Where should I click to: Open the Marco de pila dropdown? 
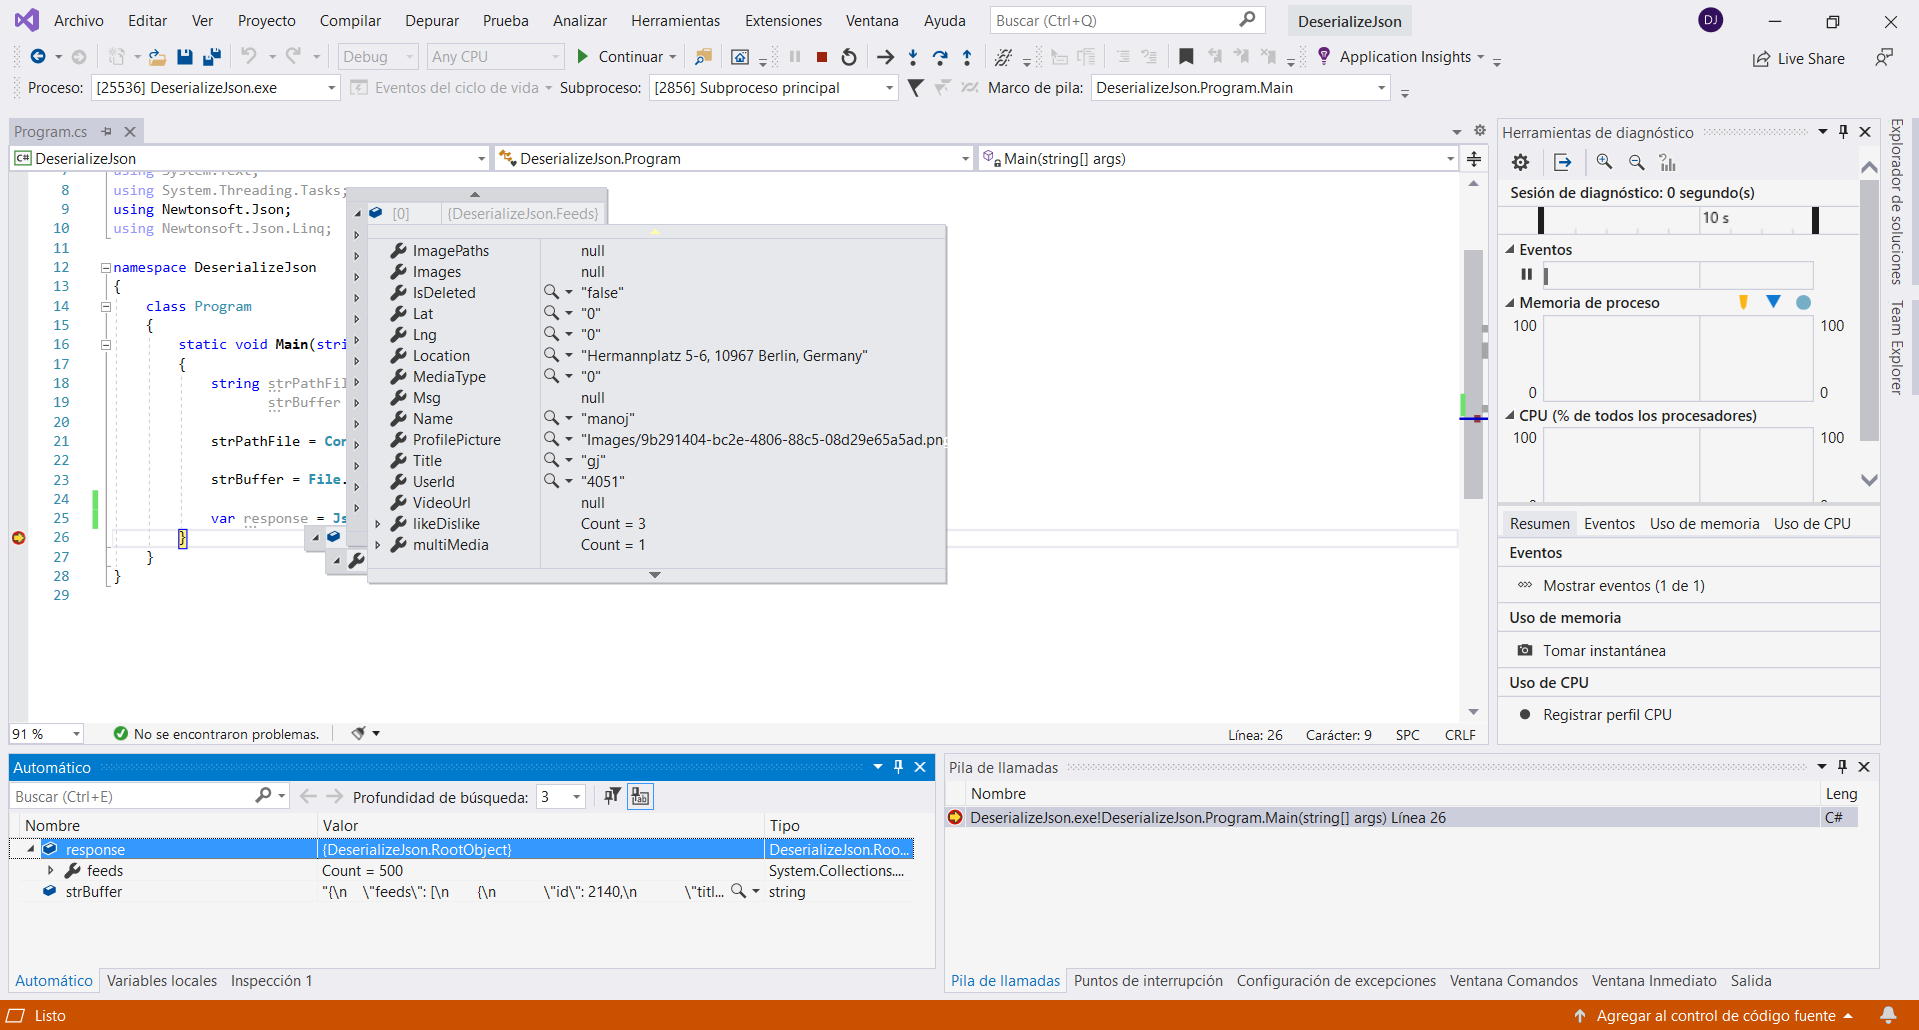[1381, 88]
